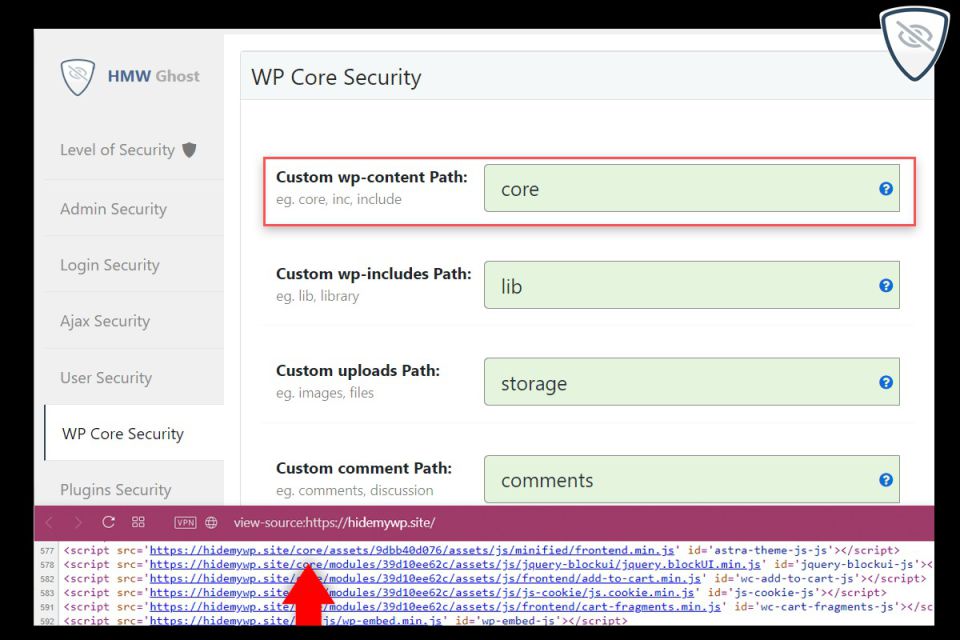Click help icon beside wp-includes path field
The image size is (960, 640).
pyautogui.click(x=885, y=285)
